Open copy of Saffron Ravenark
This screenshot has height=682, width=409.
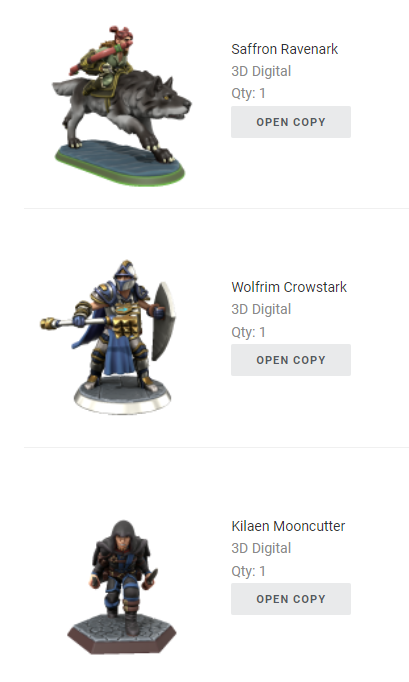[291, 122]
